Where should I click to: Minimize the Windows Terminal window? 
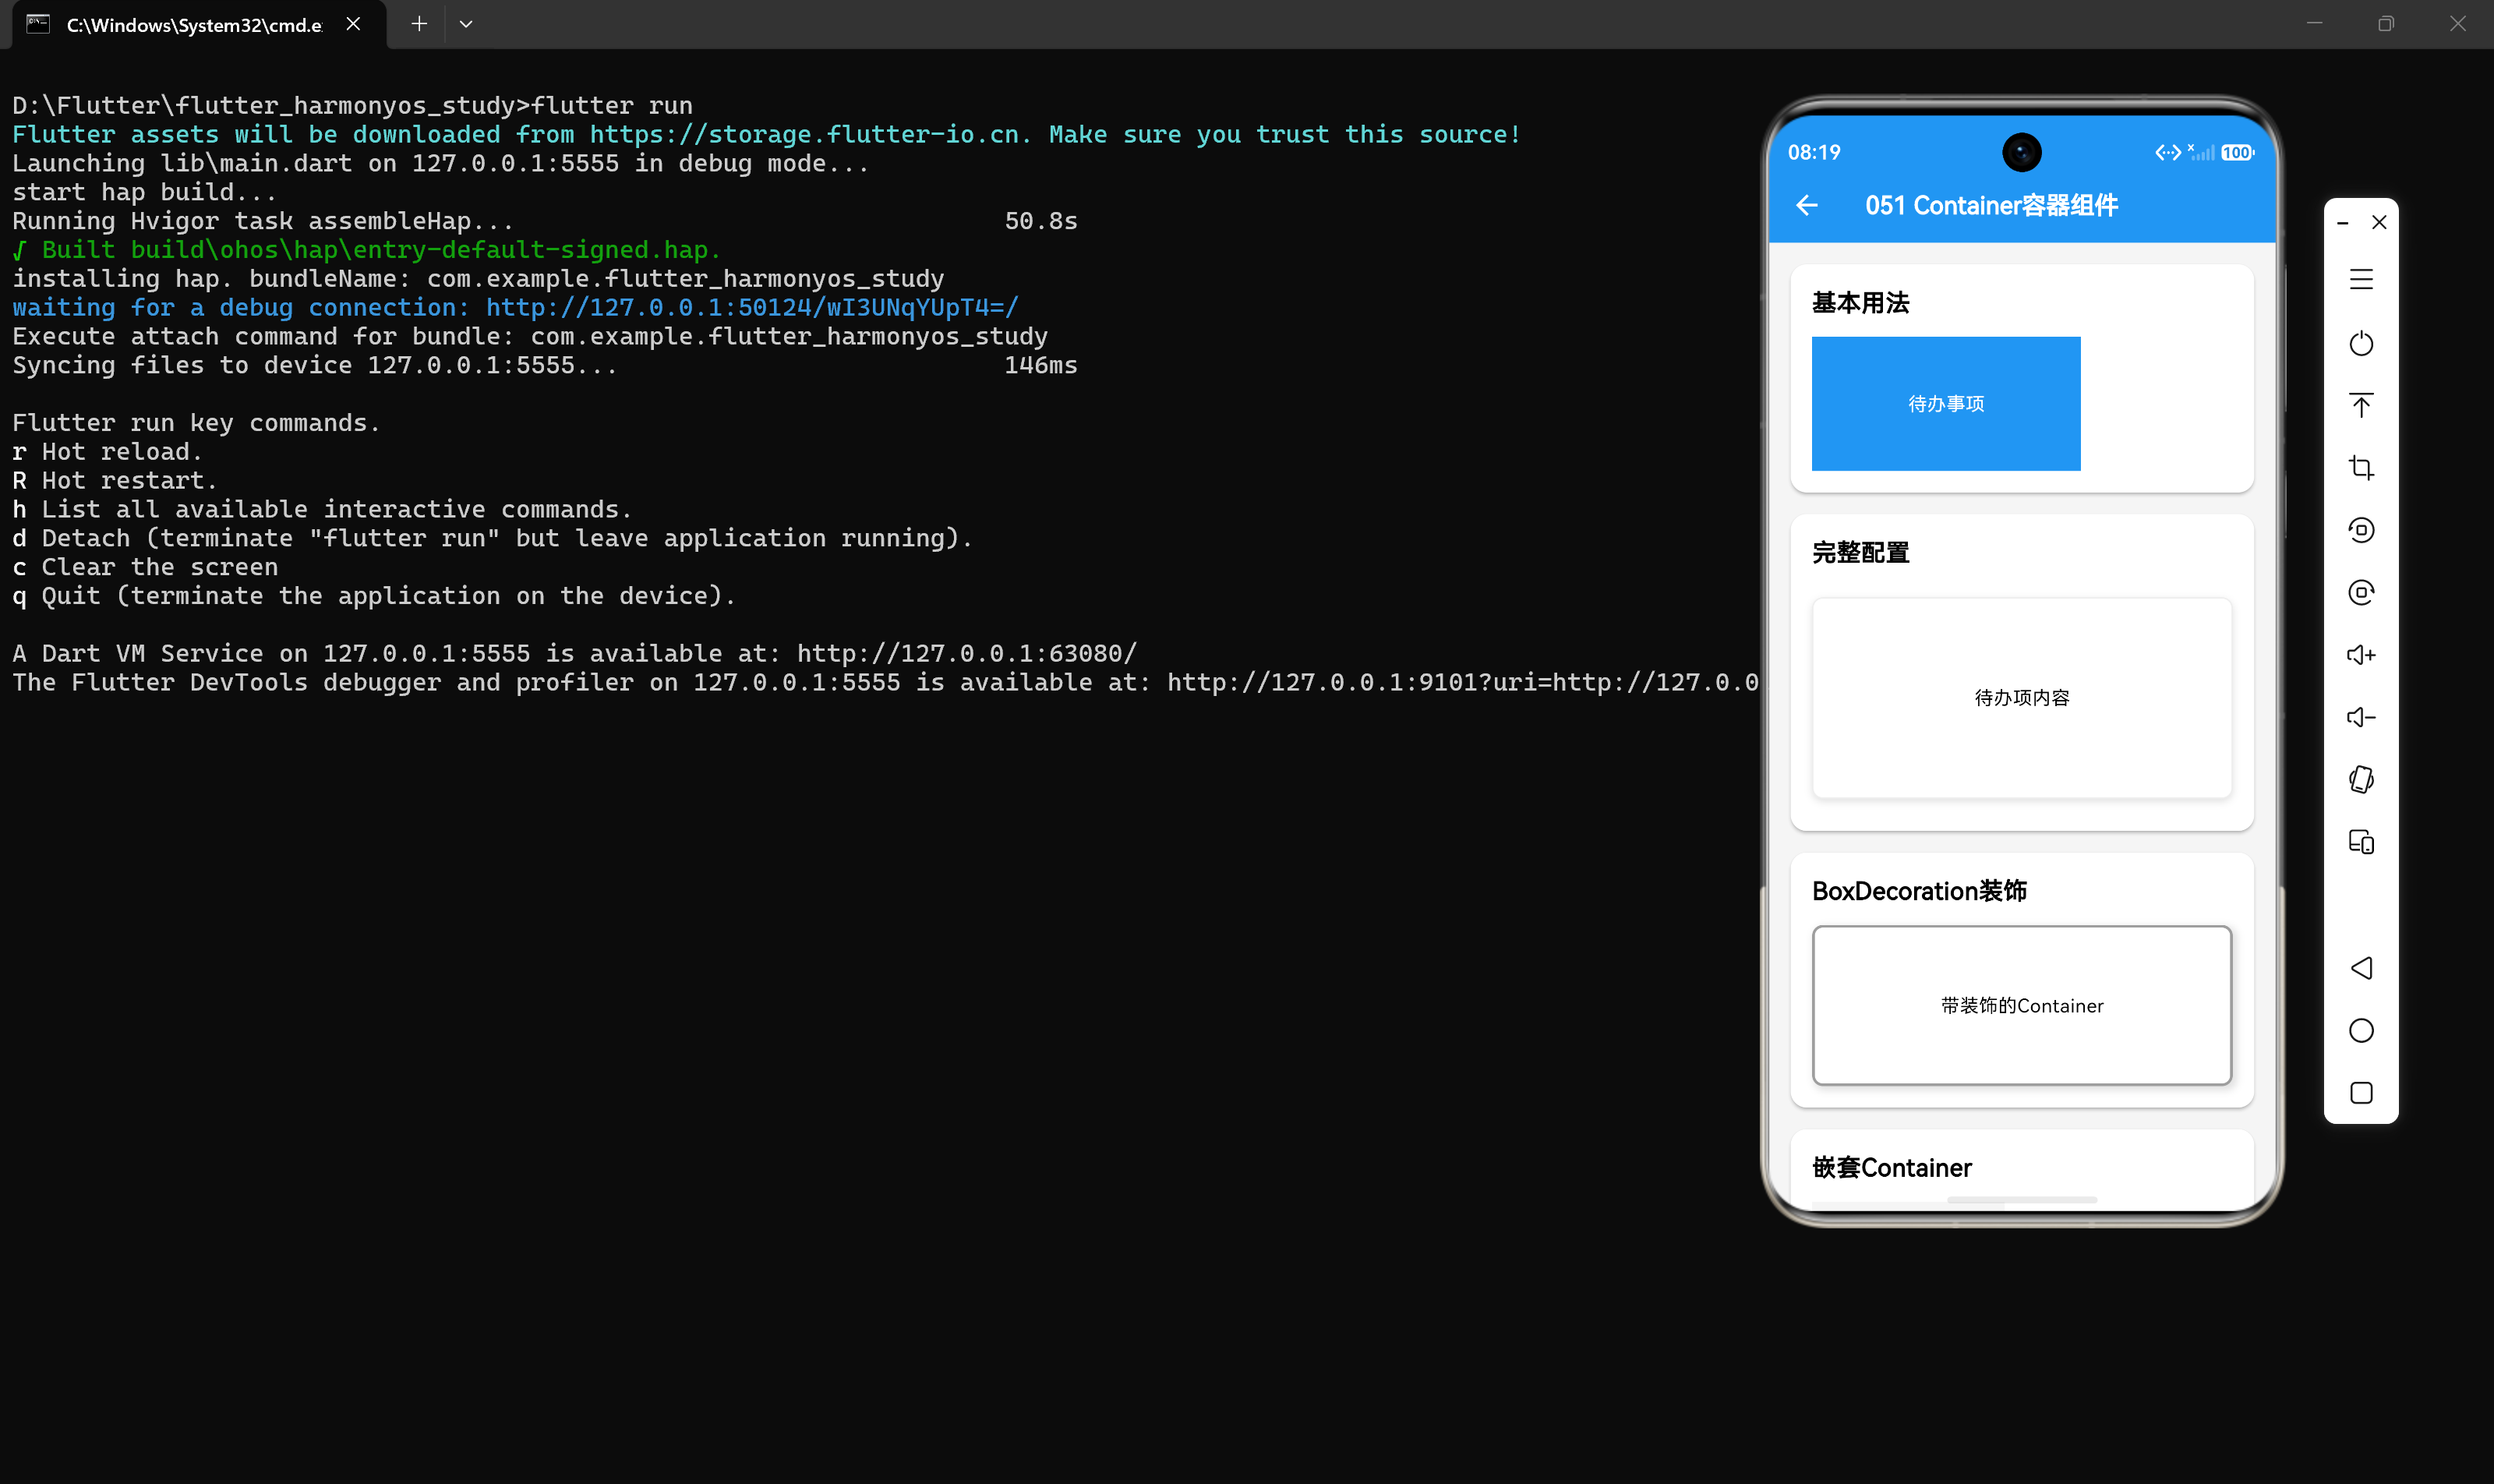click(2314, 24)
